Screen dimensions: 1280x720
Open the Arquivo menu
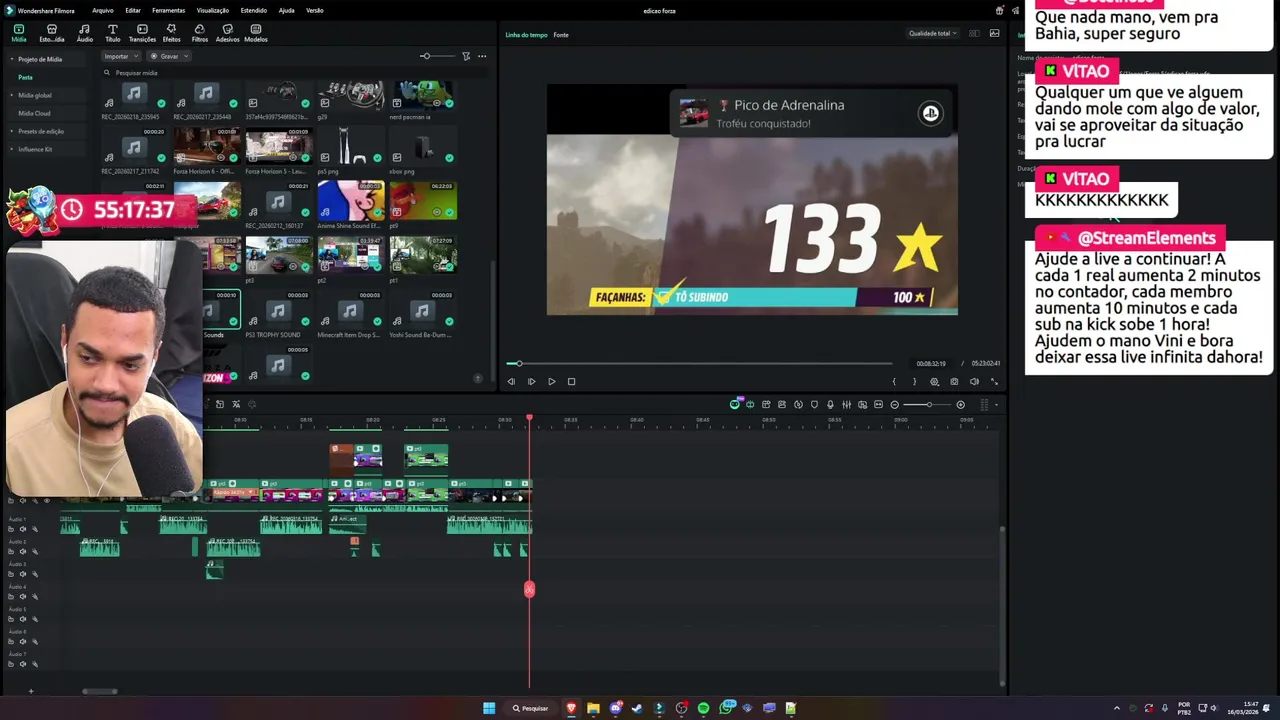point(102,10)
